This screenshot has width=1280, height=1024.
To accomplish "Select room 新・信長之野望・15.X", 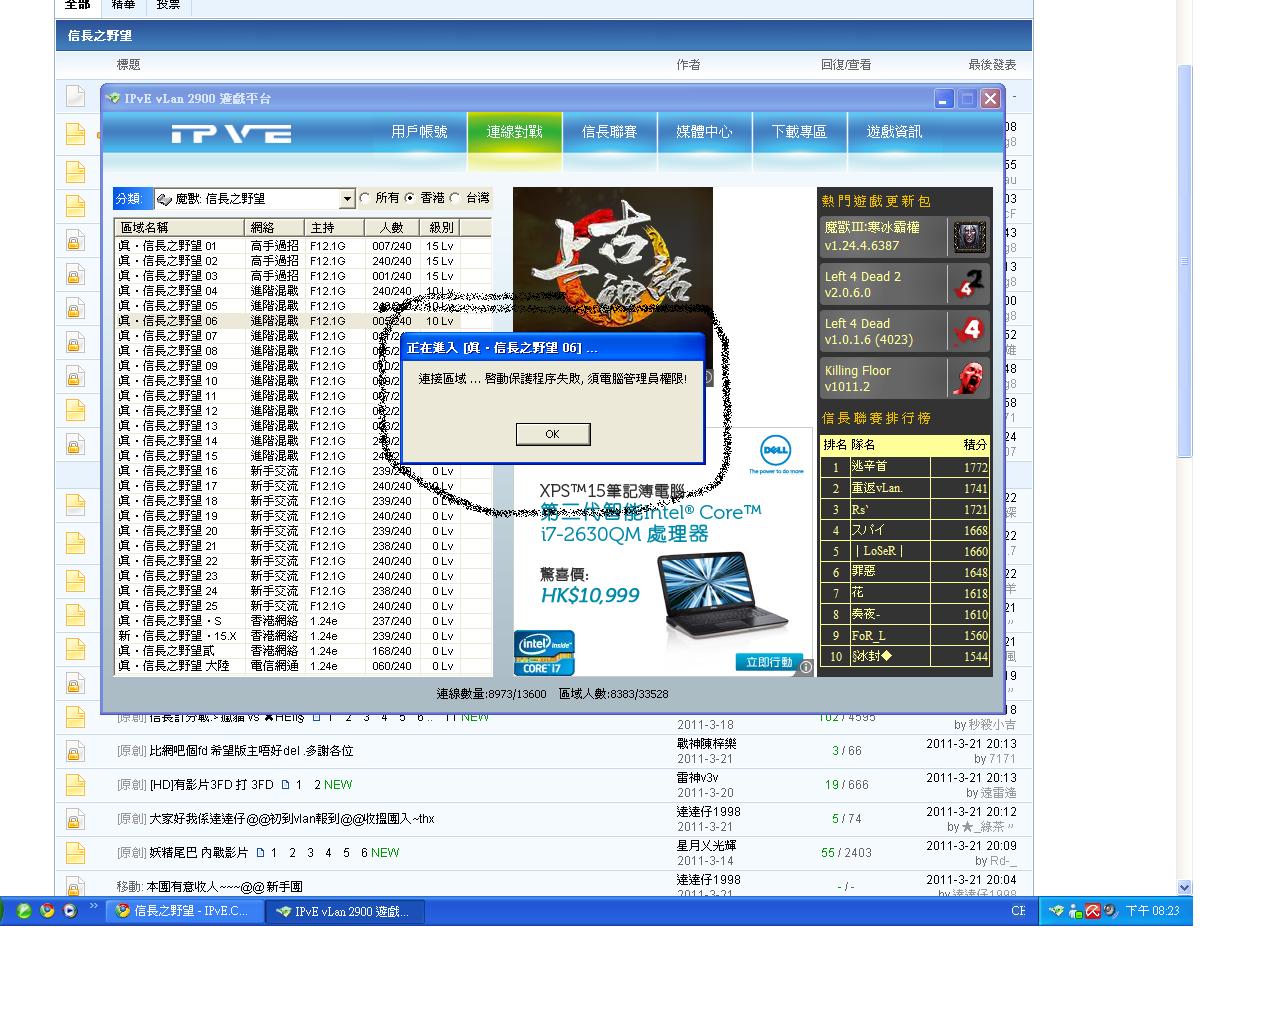I will coord(304,636).
